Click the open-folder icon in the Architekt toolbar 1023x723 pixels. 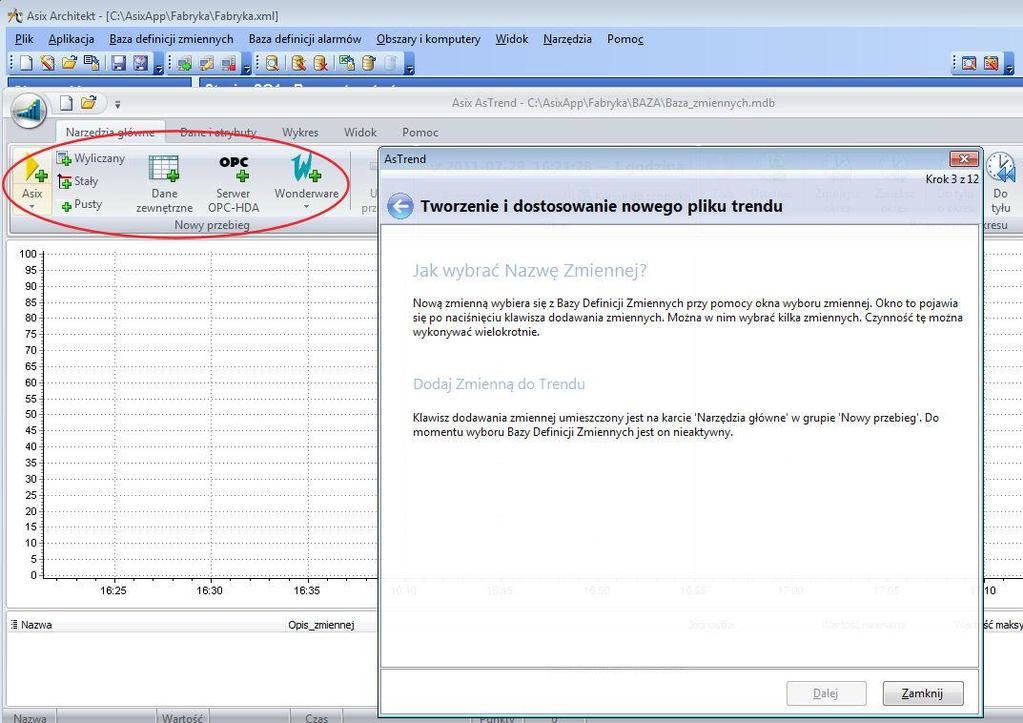(69, 63)
